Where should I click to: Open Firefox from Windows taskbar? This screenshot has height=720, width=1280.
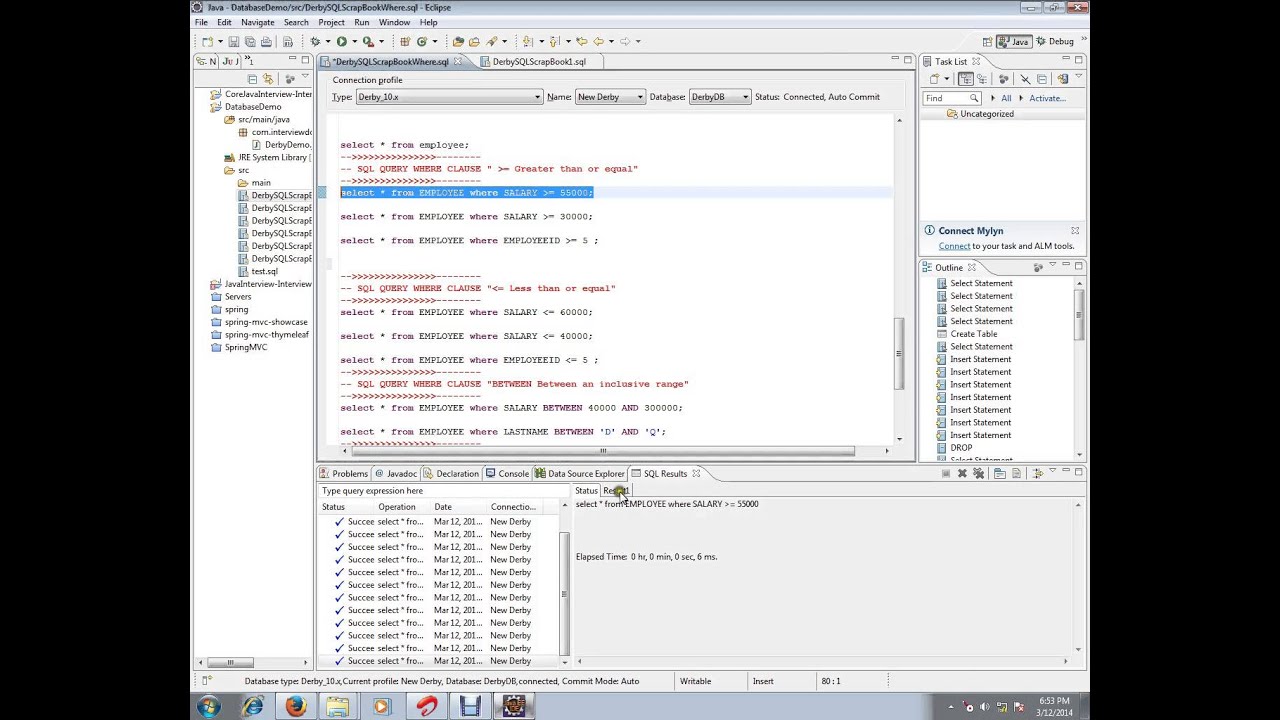point(295,706)
